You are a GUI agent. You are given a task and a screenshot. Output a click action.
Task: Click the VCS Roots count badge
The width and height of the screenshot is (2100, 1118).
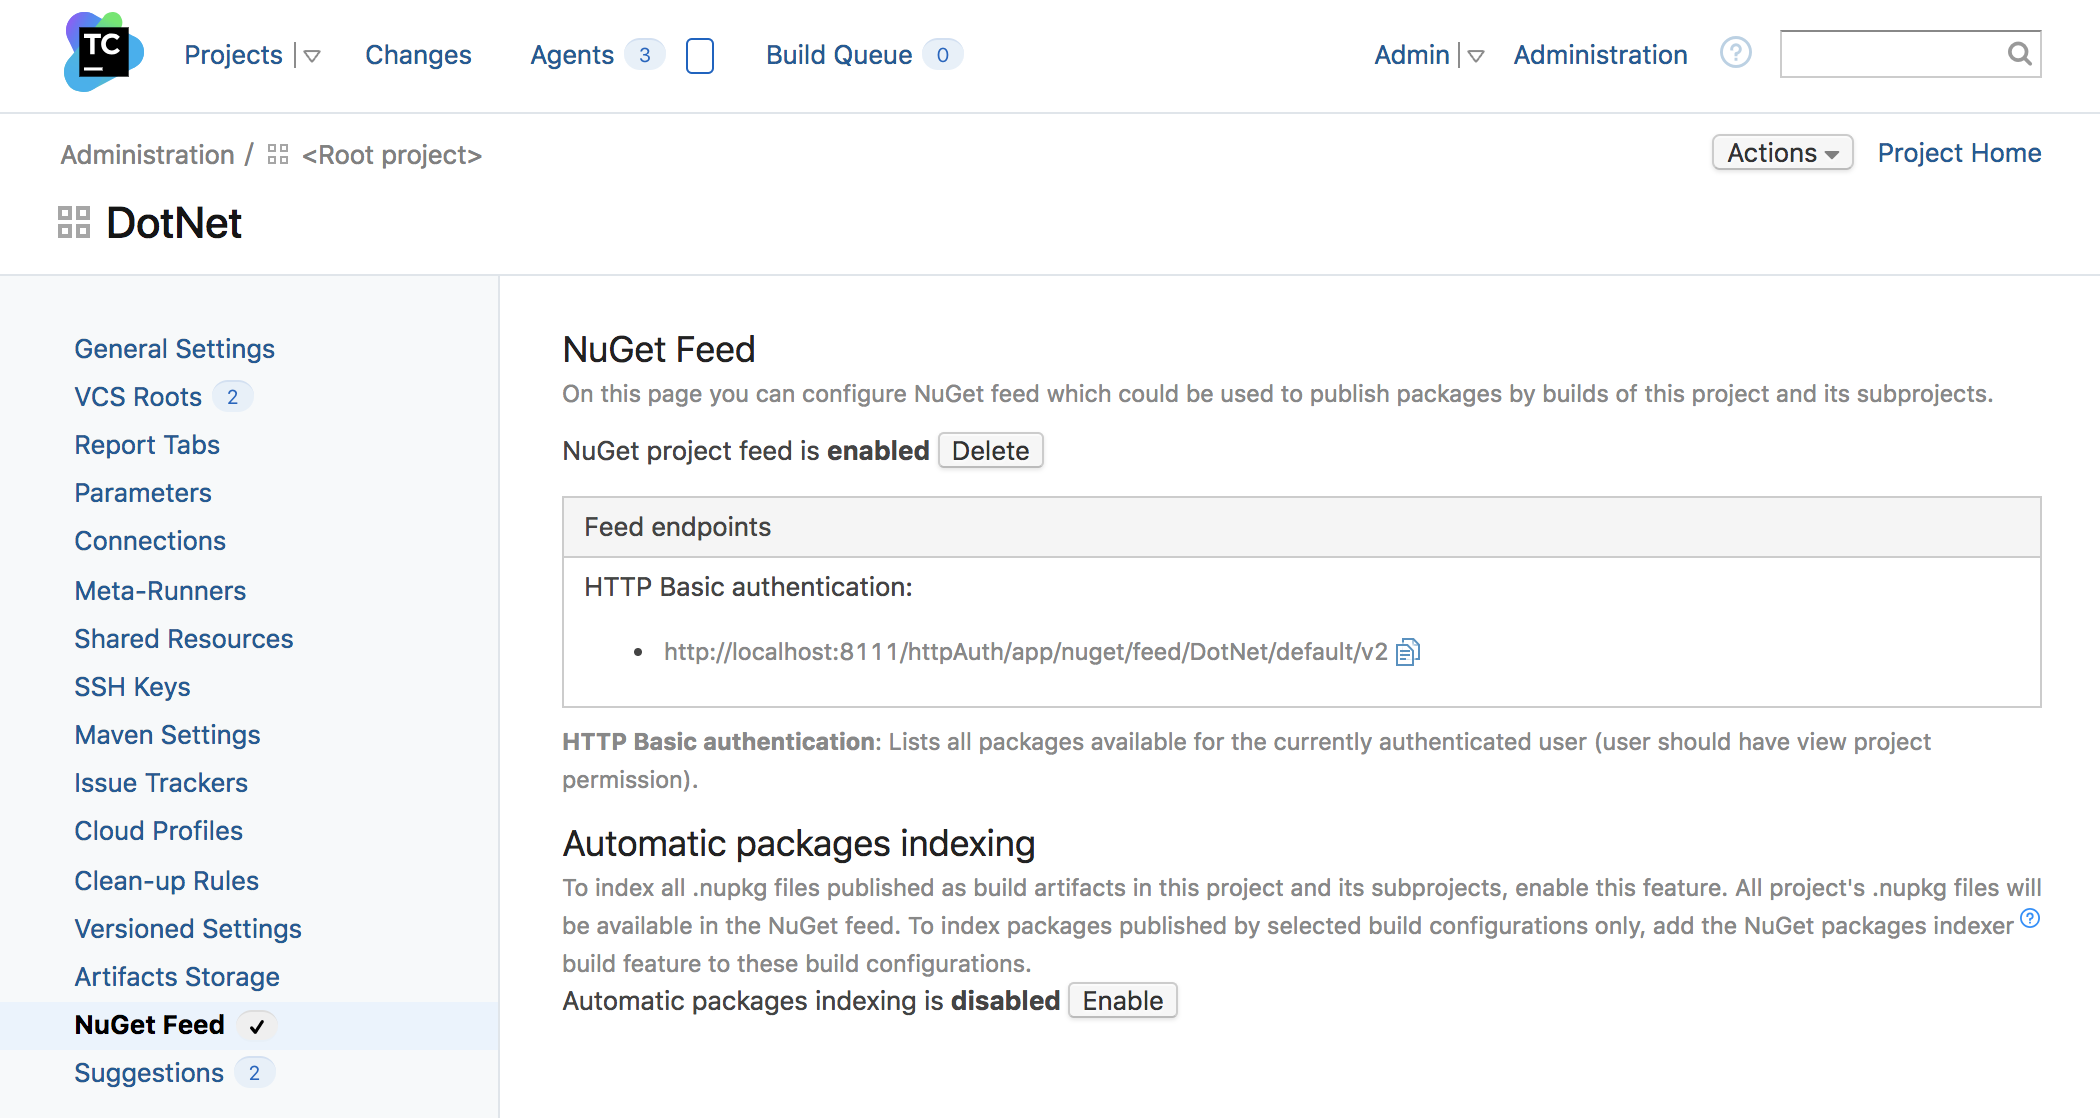tap(233, 397)
